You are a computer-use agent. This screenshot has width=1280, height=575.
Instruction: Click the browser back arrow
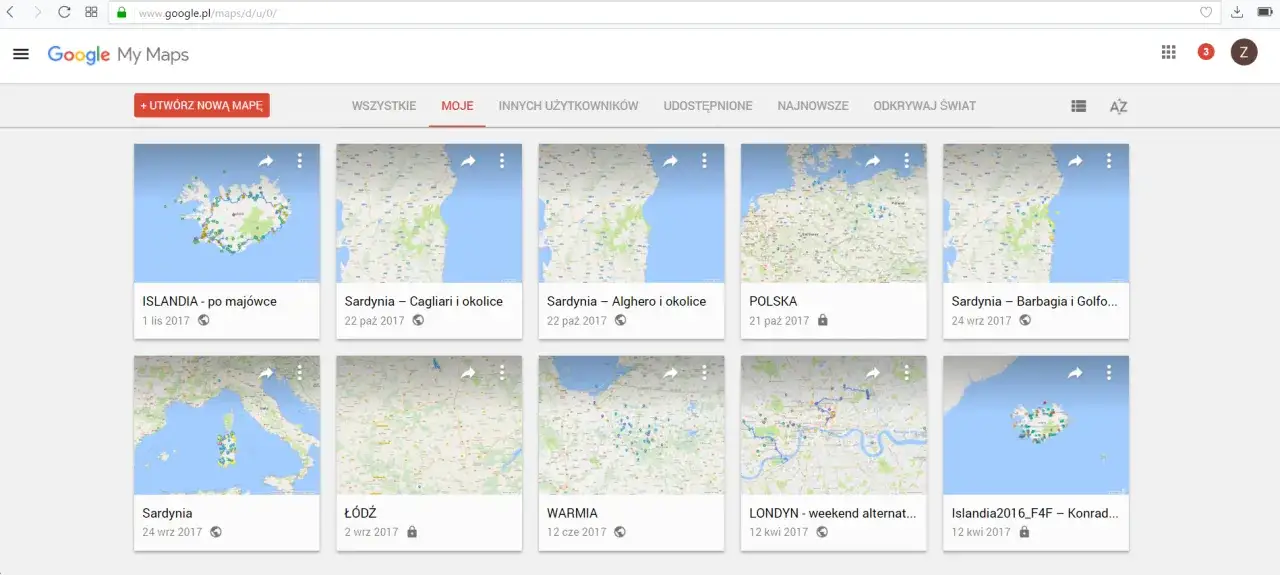click(10, 12)
